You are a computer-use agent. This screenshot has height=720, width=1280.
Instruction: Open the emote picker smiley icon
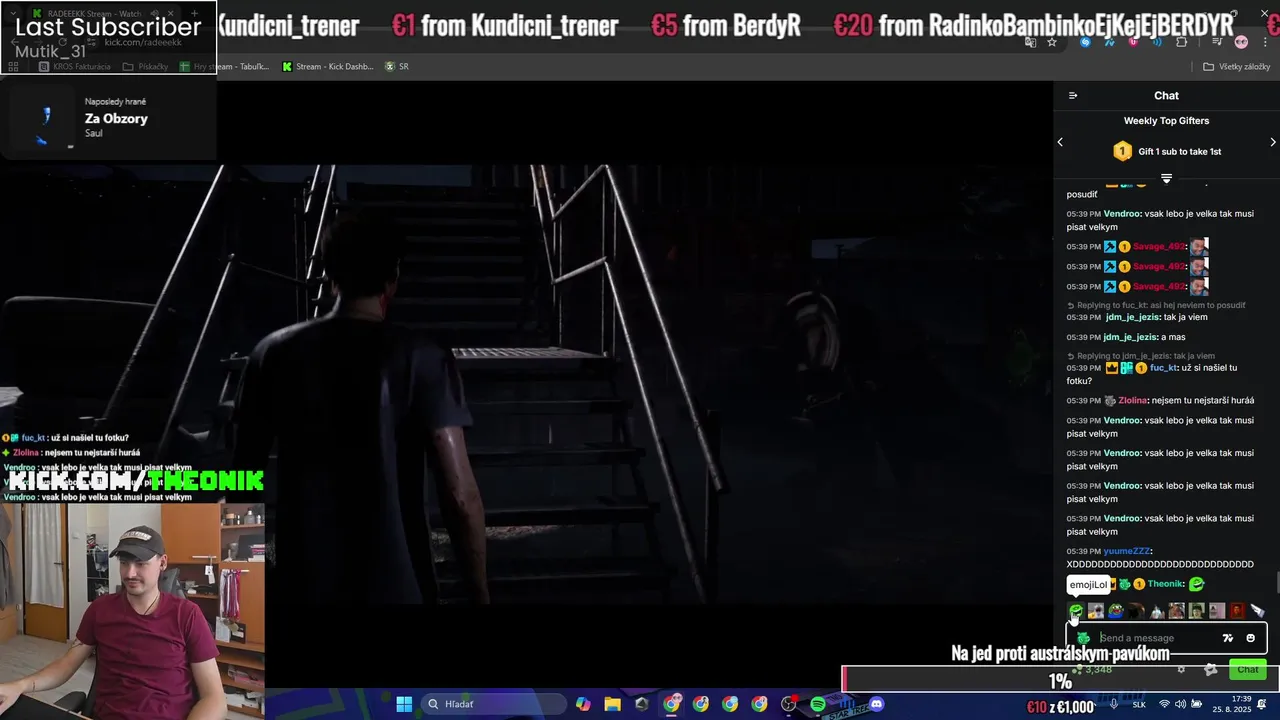click(1250, 638)
